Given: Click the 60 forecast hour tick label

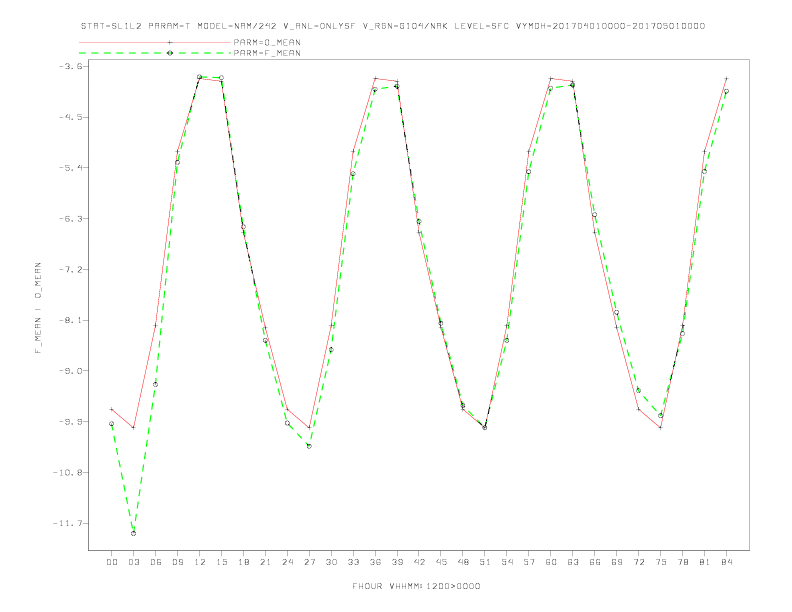Looking at the screenshot, I should 551,562.
